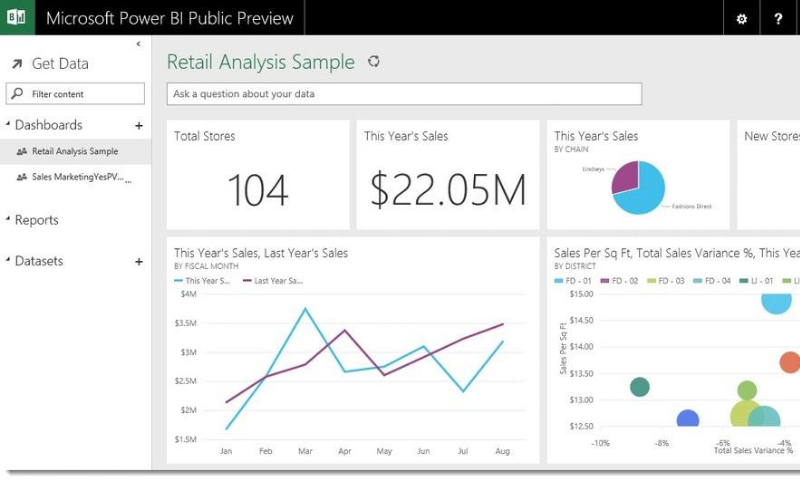This screenshot has width=800, height=481.
Task: Open This Year's Sales by Chain tile title
Action: (x=596, y=136)
